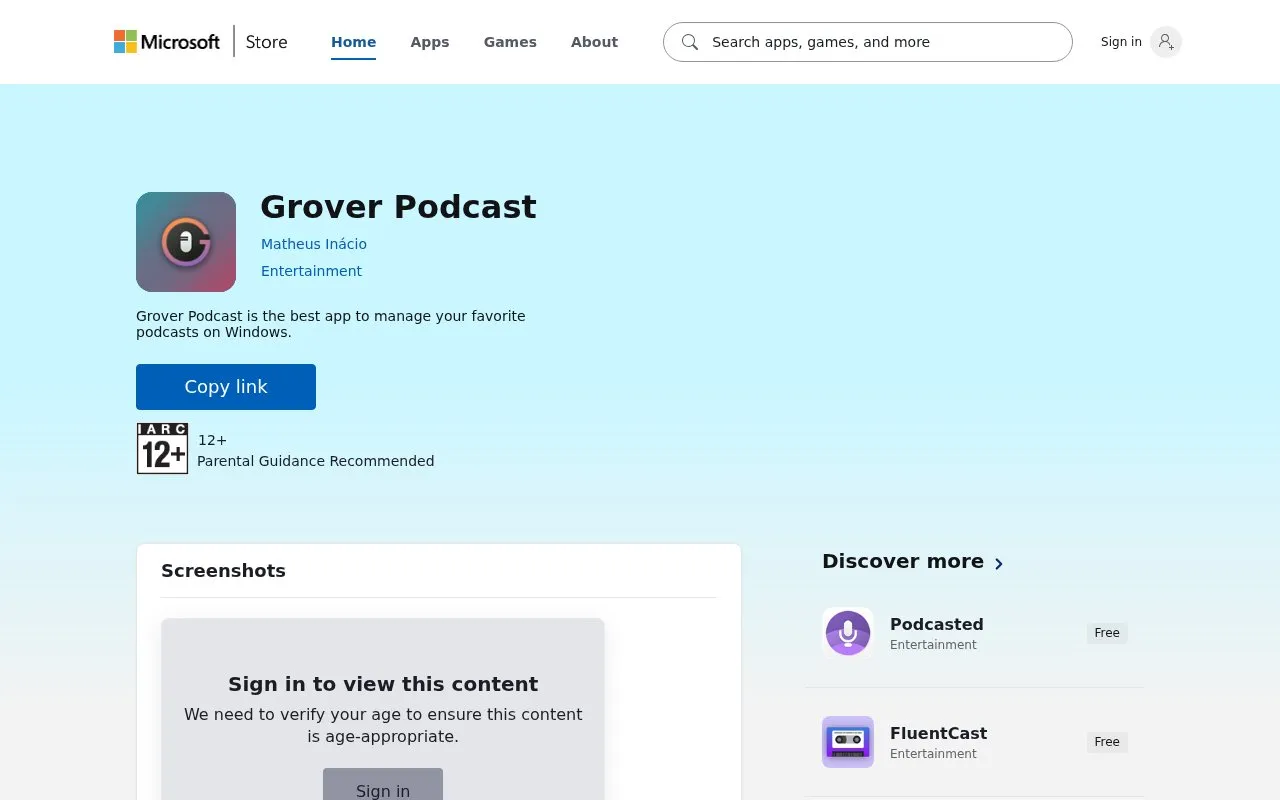Focus the search apps and games field
Screen dimensions: 1280x800
tap(868, 42)
